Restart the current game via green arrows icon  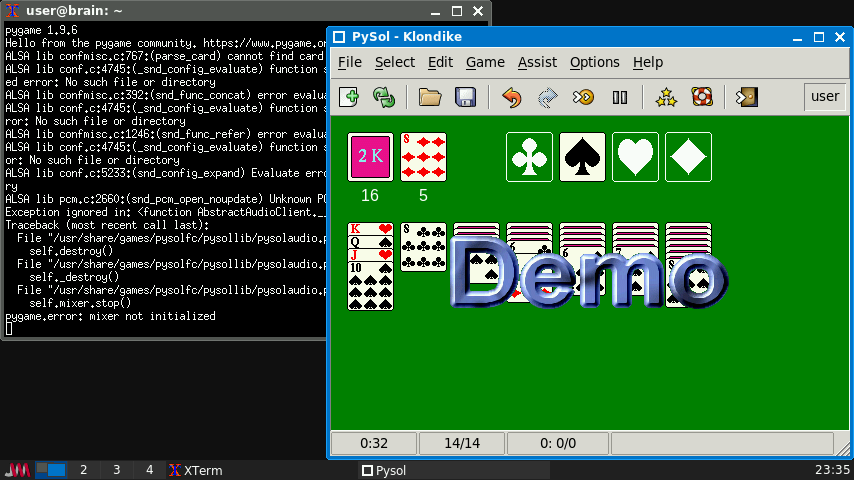384,98
